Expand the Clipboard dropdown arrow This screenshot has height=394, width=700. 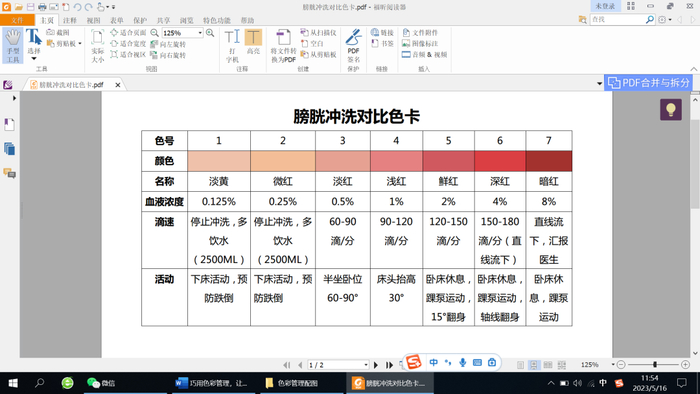point(80,44)
